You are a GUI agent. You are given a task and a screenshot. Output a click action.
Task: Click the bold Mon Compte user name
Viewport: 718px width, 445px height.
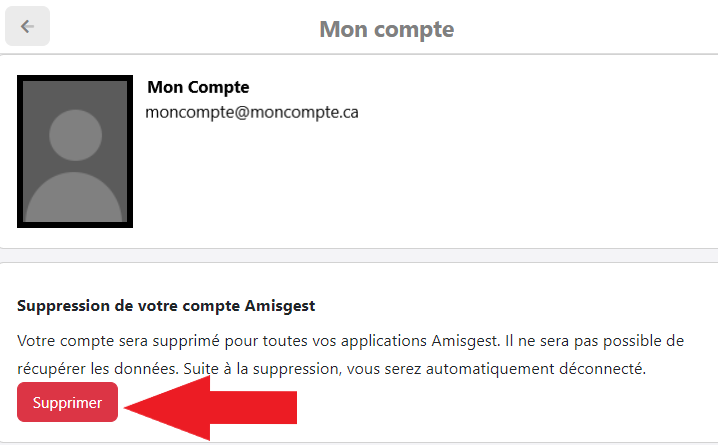point(198,87)
